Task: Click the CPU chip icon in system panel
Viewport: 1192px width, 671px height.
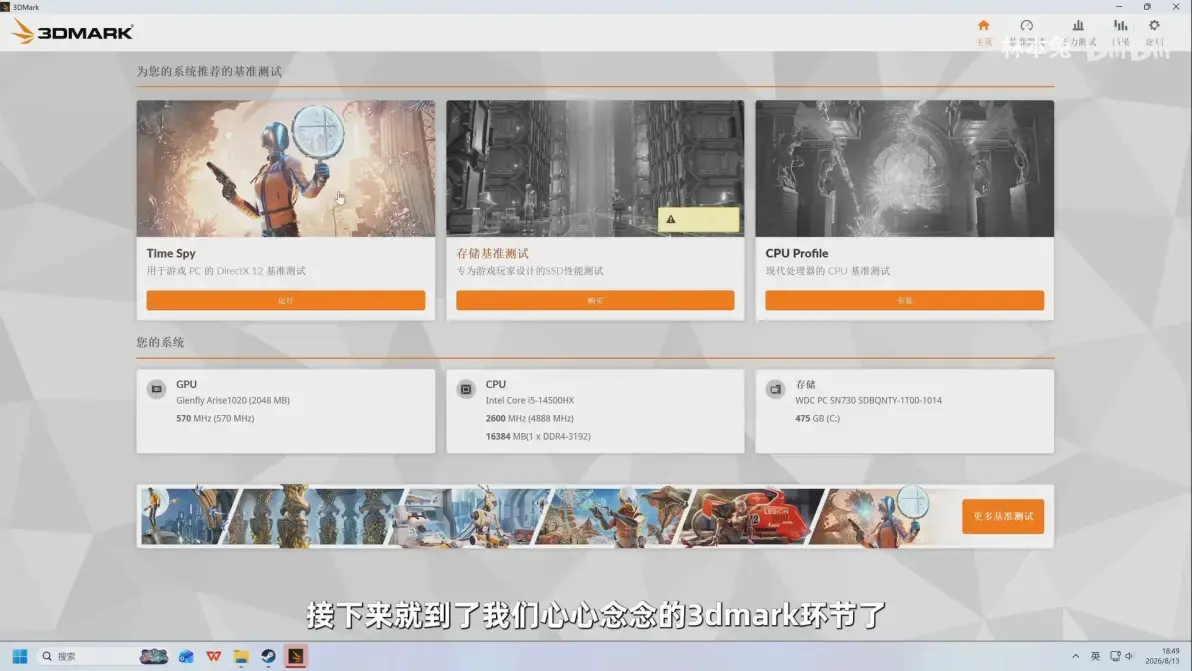Action: click(x=466, y=389)
